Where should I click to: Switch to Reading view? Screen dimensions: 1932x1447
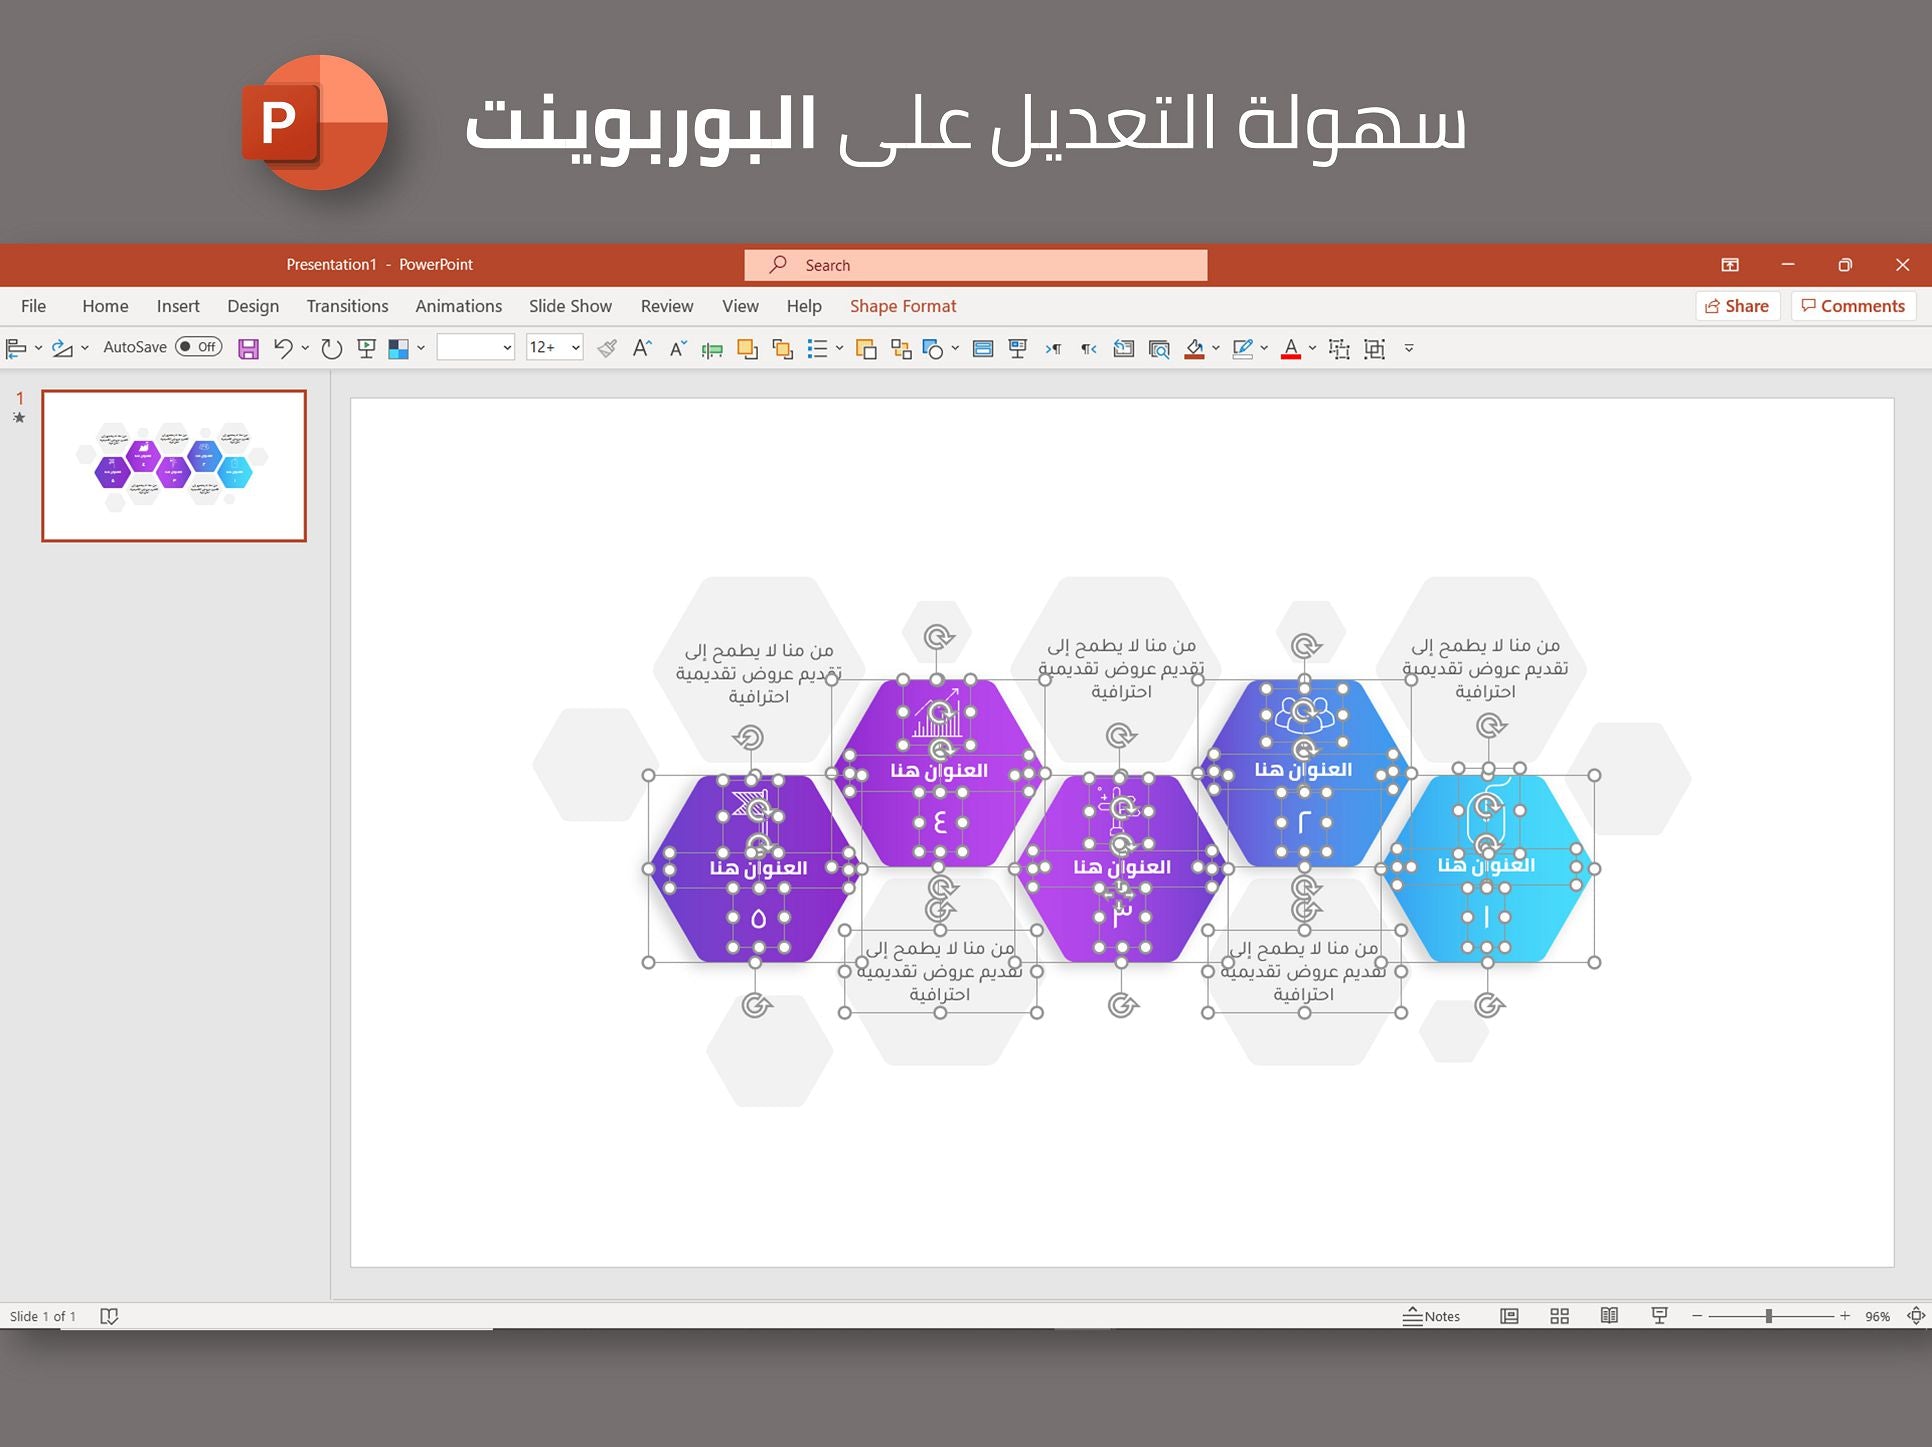point(1609,1316)
